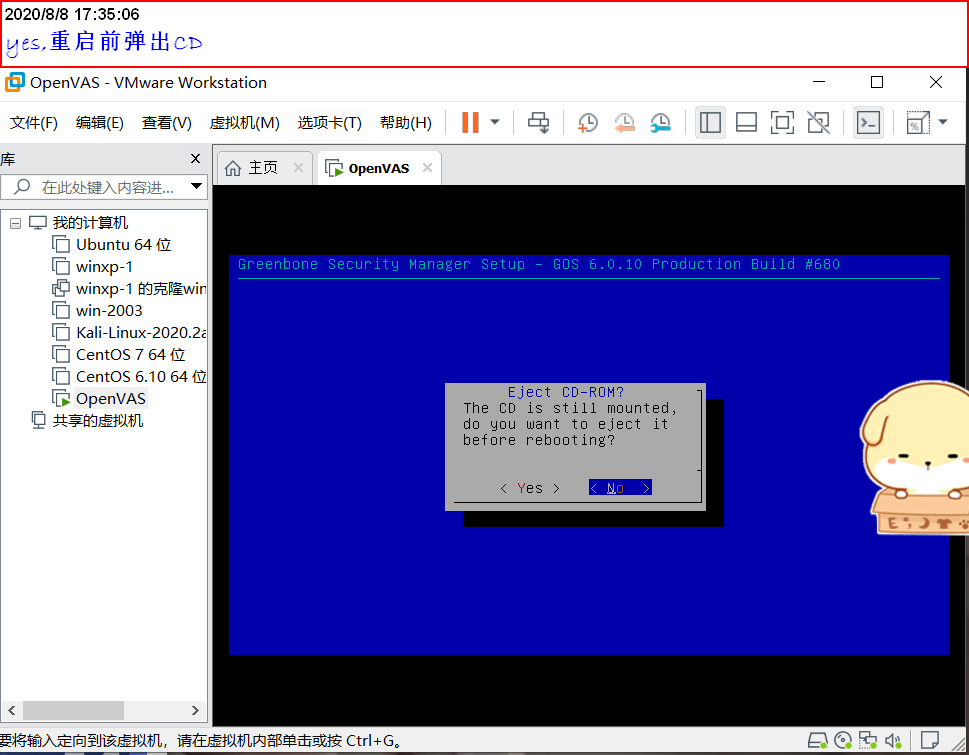Open stretch display dropdown arrow
This screenshot has width=969, height=755.
943,122
